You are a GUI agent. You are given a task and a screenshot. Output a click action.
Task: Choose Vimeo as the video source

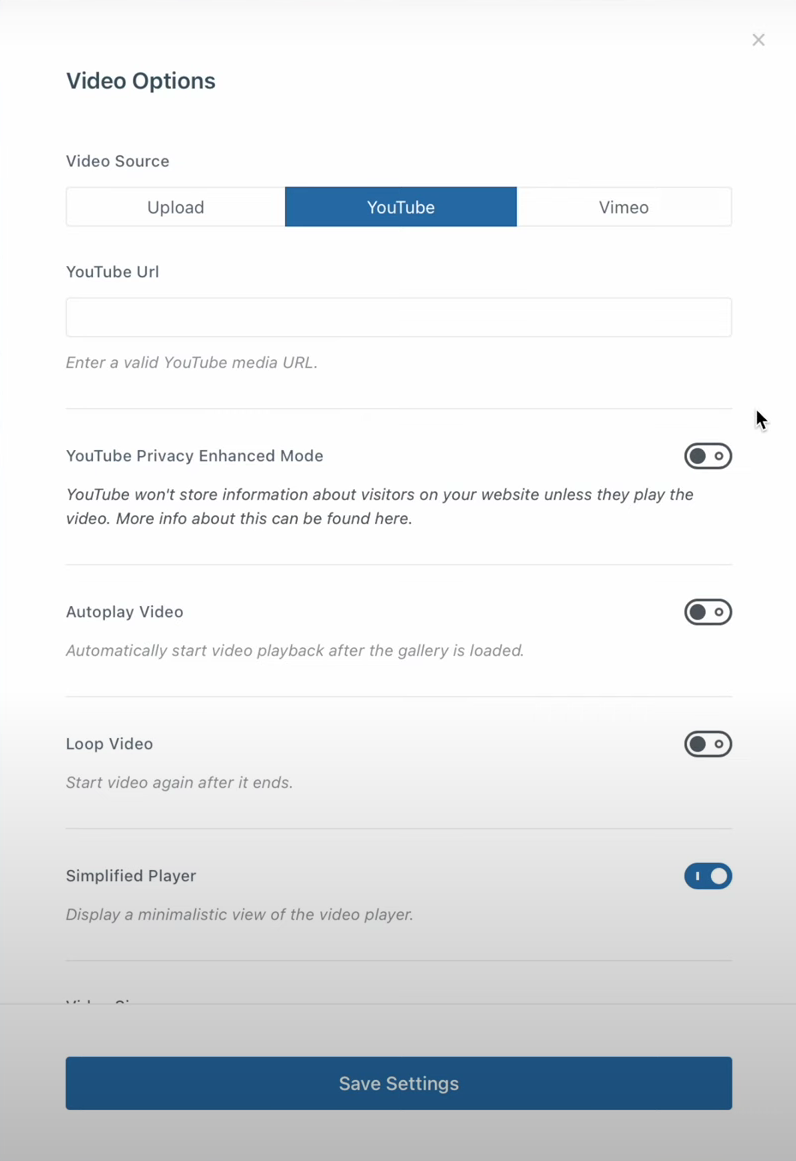(x=623, y=207)
